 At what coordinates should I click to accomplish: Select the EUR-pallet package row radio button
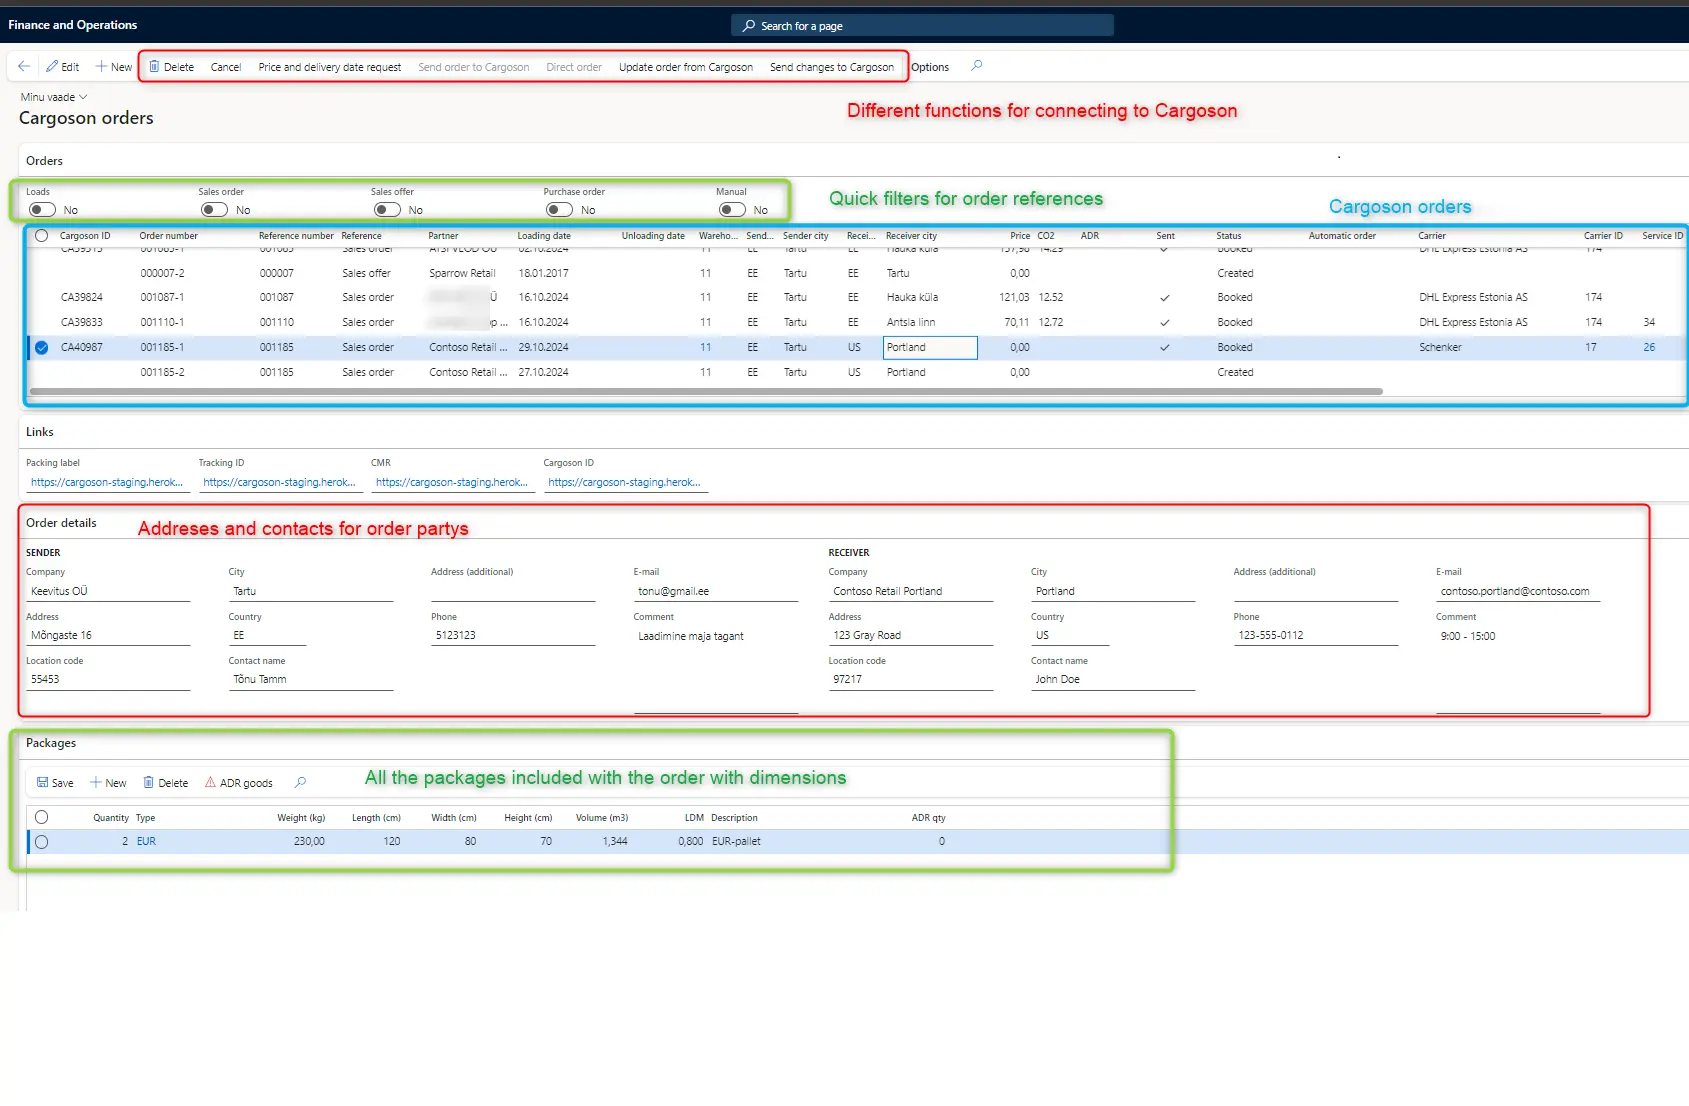click(x=41, y=842)
